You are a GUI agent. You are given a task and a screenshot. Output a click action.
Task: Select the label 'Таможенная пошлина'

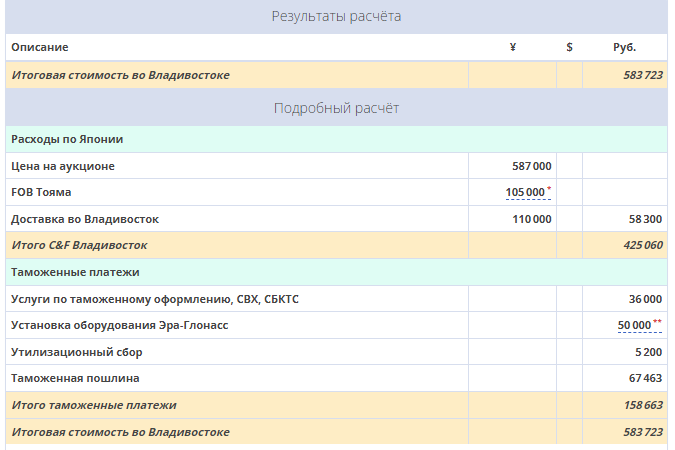click(75, 379)
